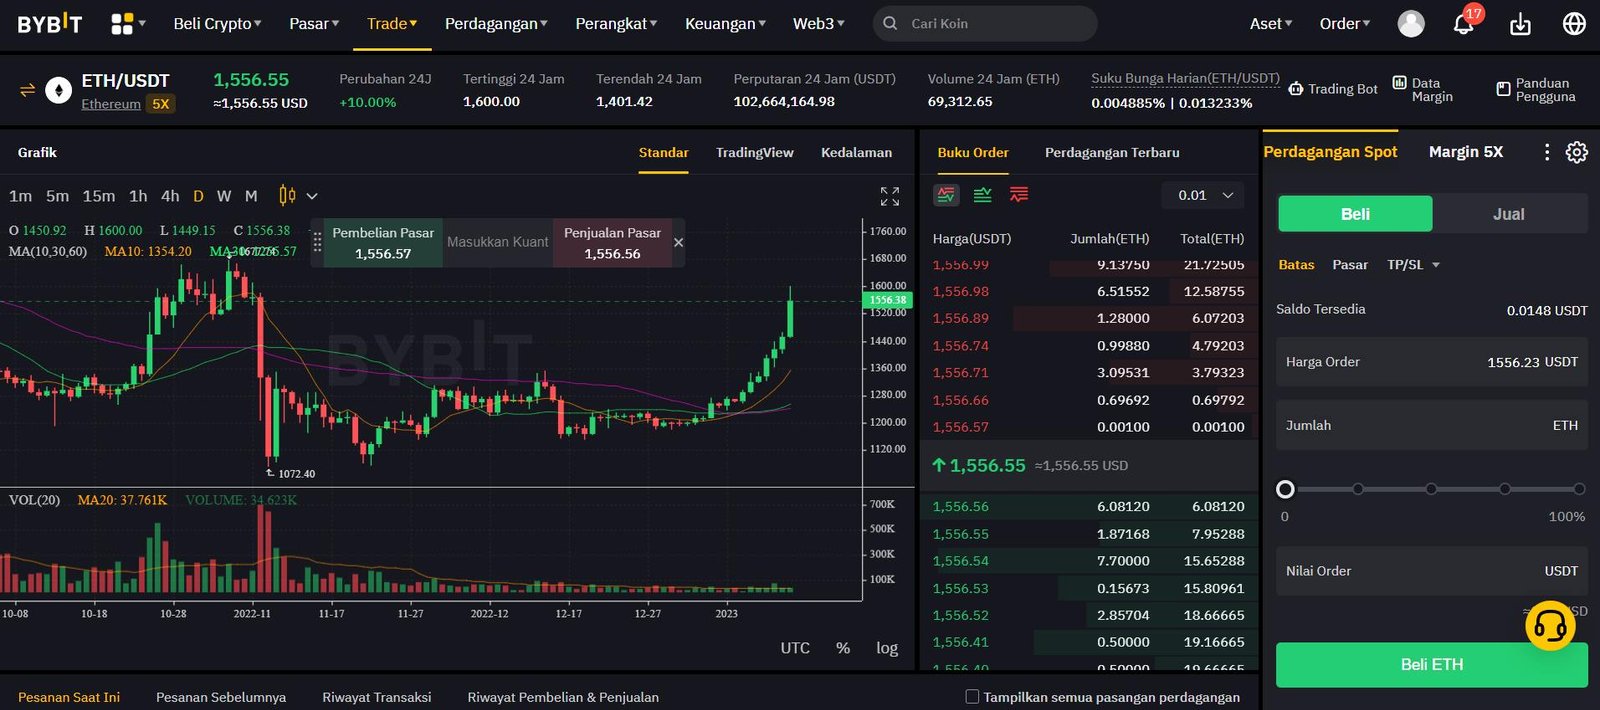The image size is (1600, 710).
Task: Click the Ethereum coin logo
Action: (x=59, y=91)
